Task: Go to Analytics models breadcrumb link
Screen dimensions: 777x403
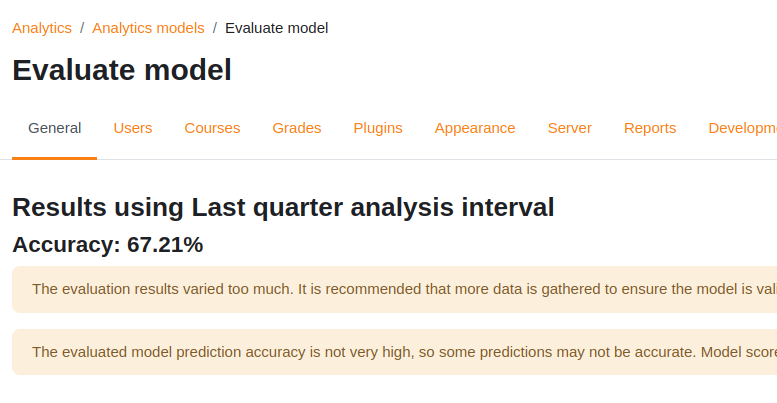Action: tap(148, 28)
